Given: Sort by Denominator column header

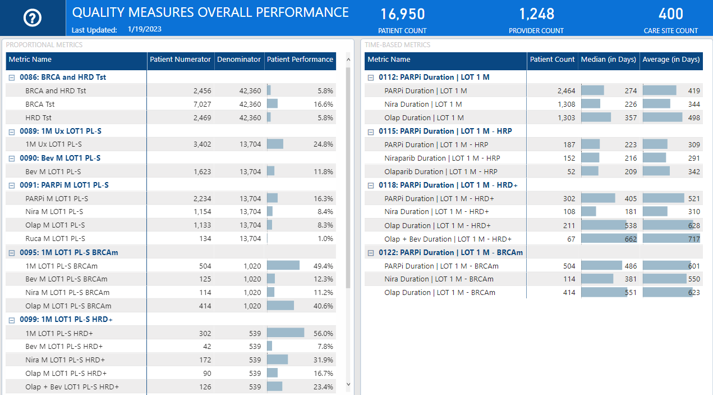Looking at the screenshot, I should pyautogui.click(x=239, y=61).
